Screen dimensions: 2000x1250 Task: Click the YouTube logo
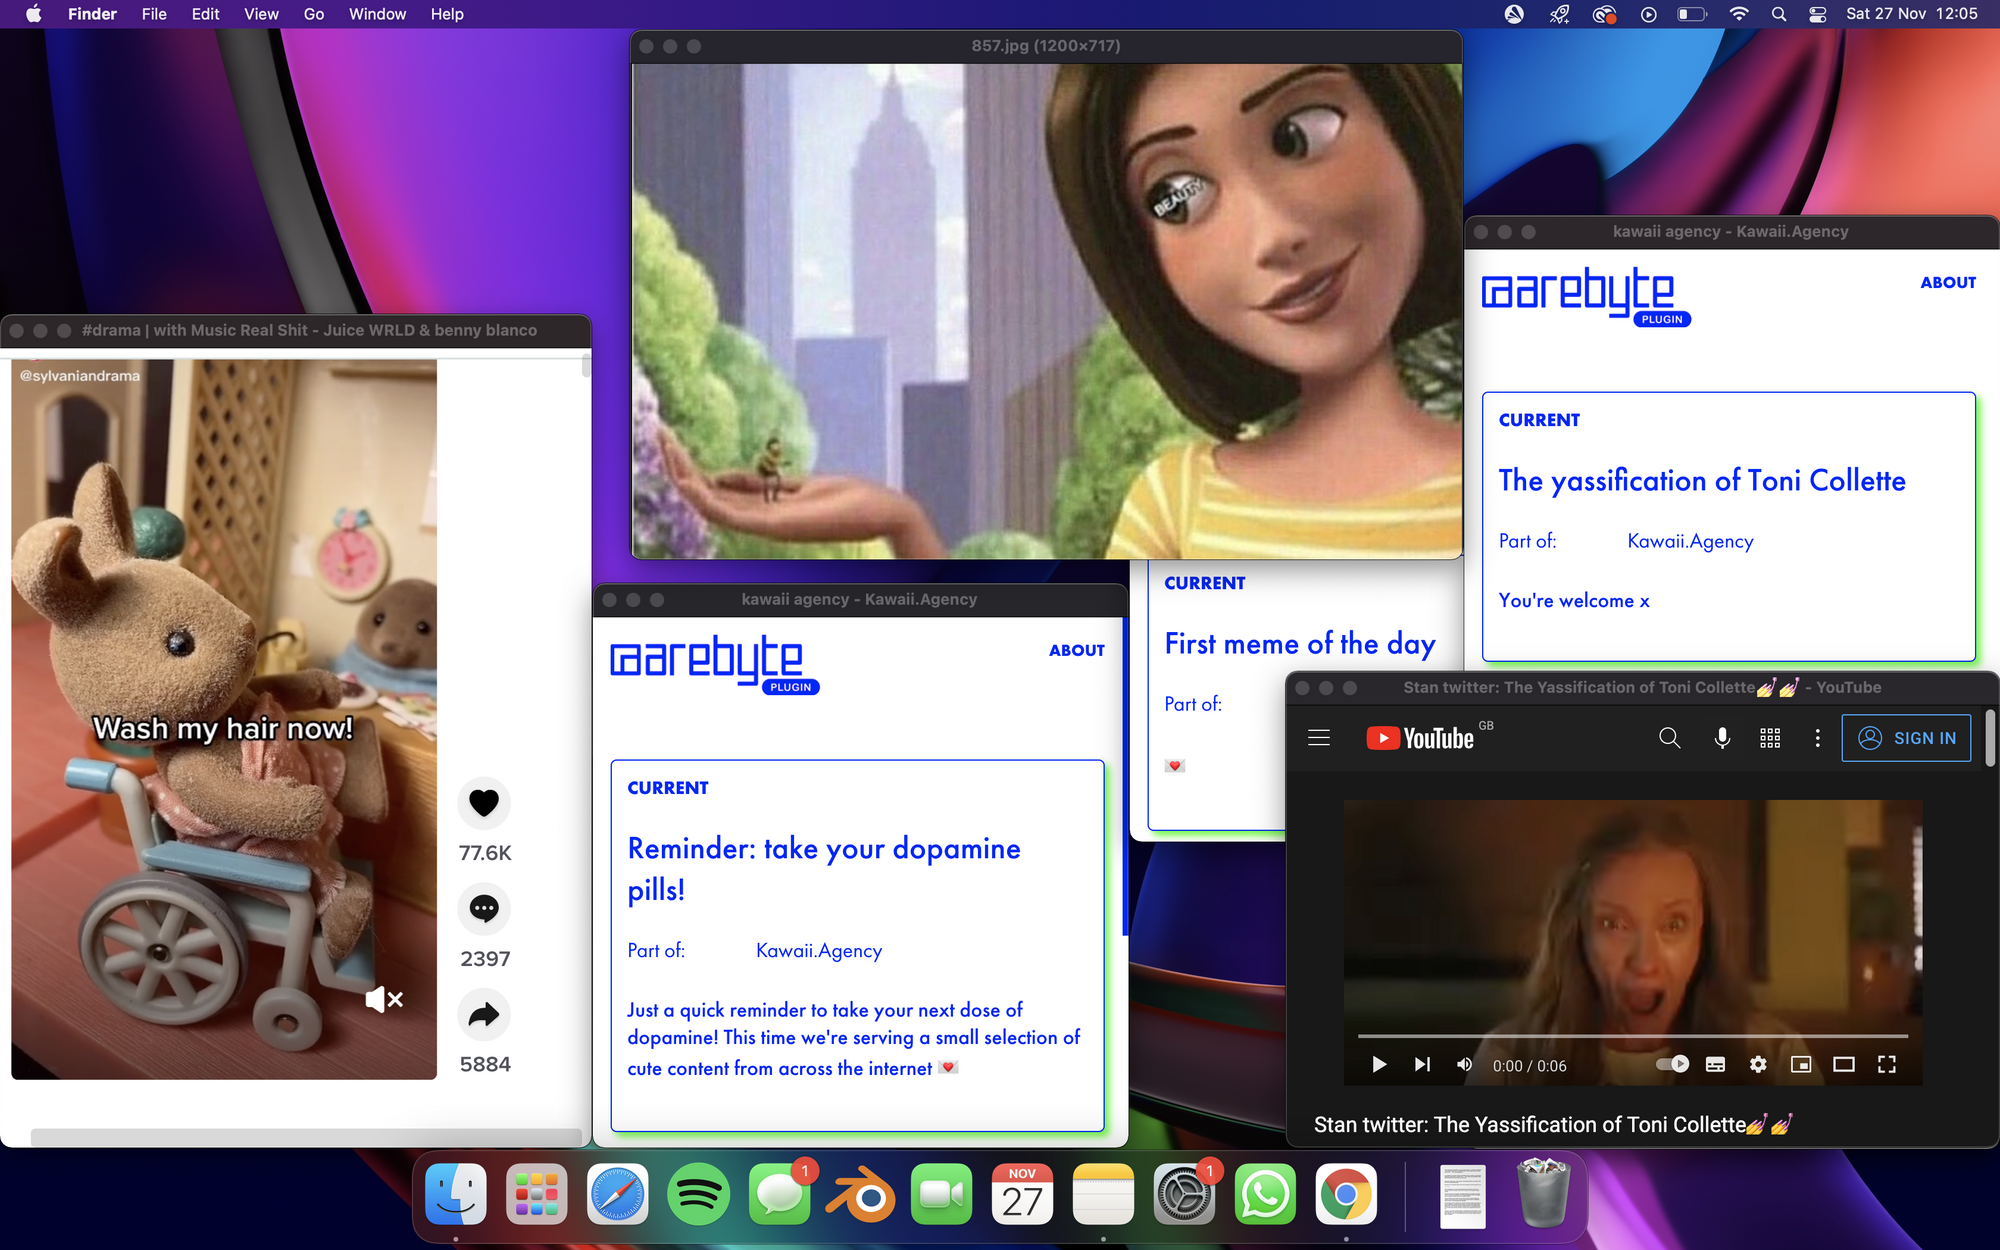1420,738
